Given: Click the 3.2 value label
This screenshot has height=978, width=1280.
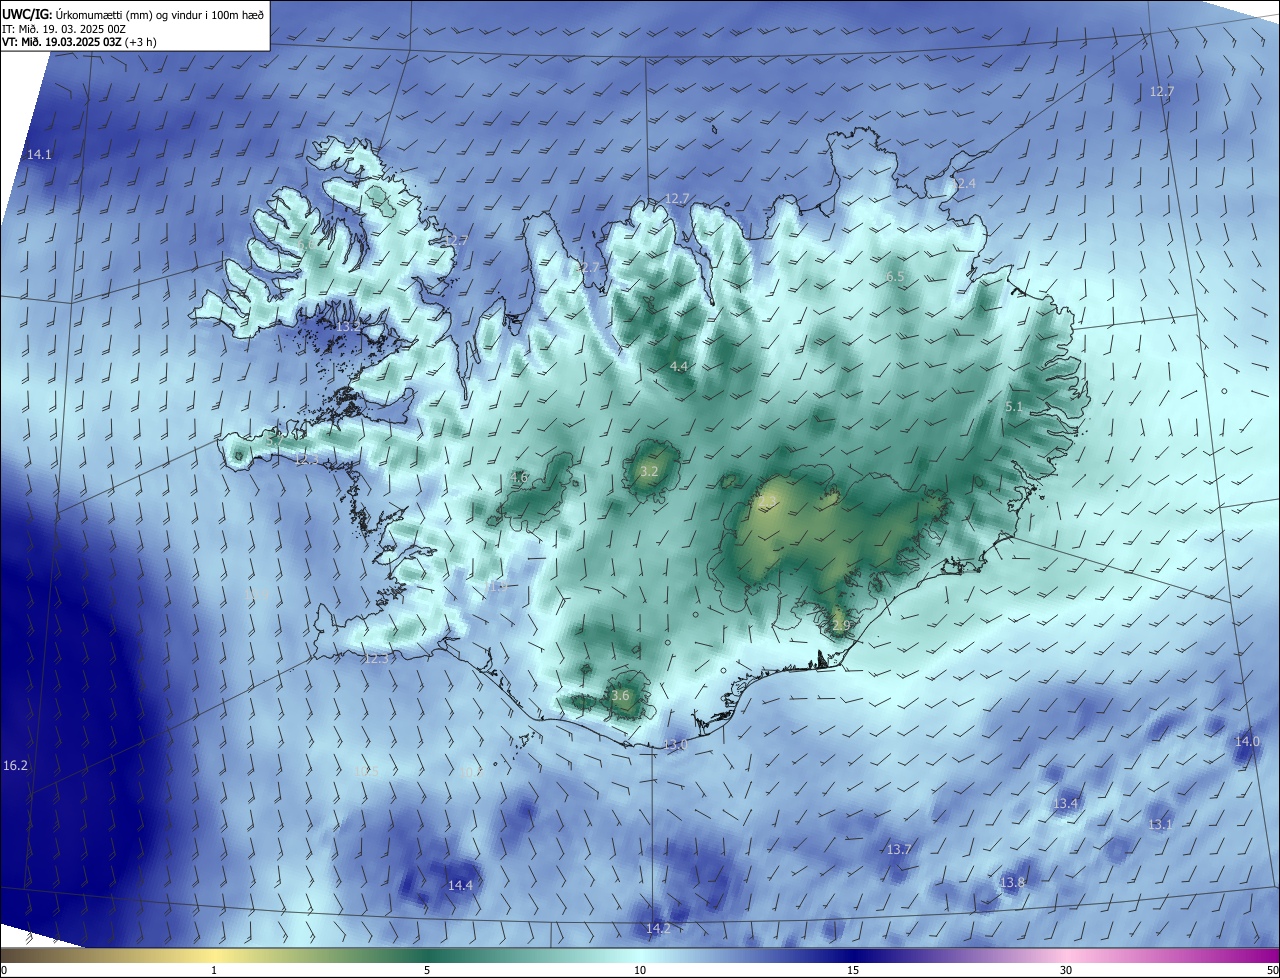Looking at the screenshot, I should [649, 471].
